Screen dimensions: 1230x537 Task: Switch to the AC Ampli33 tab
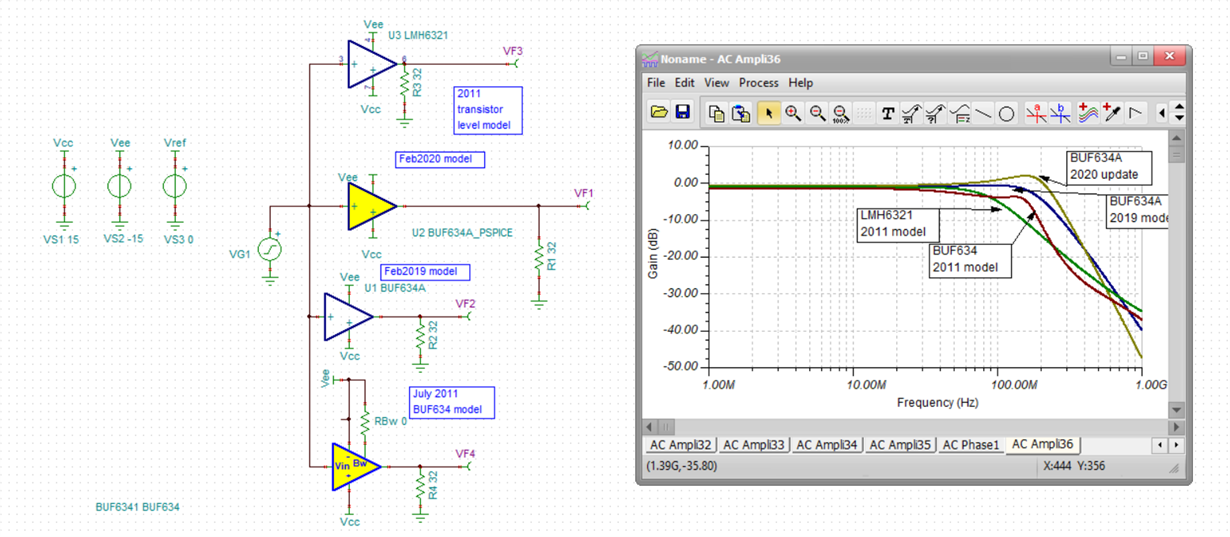(x=754, y=444)
